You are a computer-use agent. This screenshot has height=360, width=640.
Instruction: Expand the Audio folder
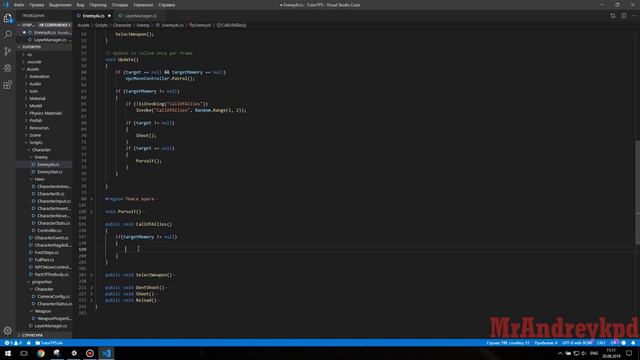point(35,84)
